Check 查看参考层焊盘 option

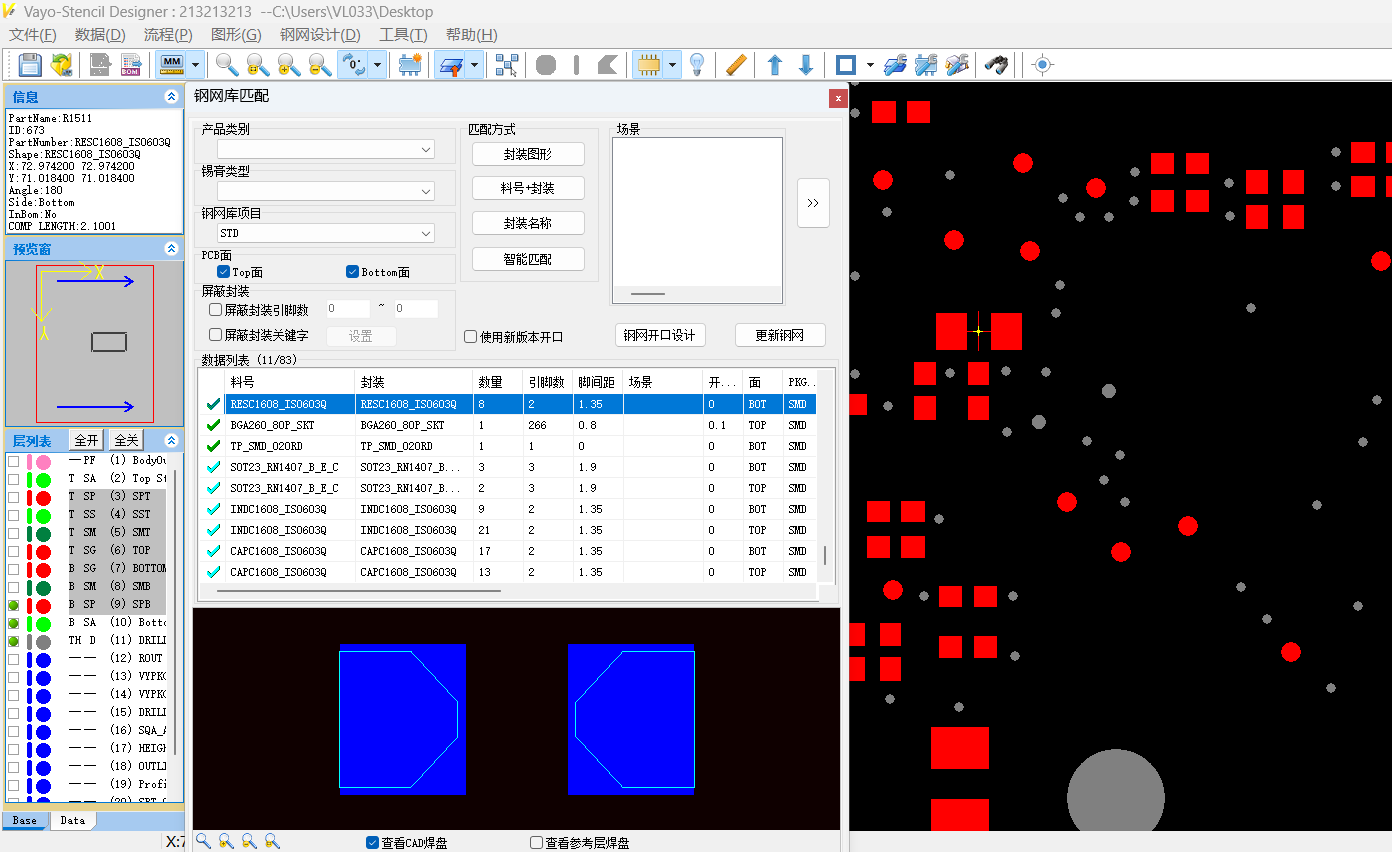537,843
